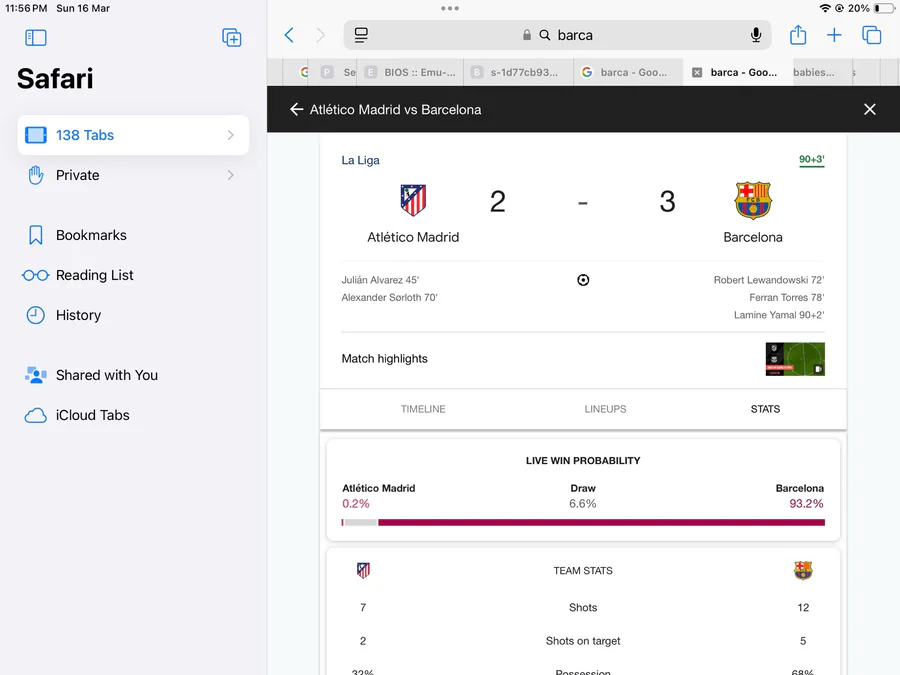
Task: Switch to the LINEUPS tab
Action: (605, 409)
